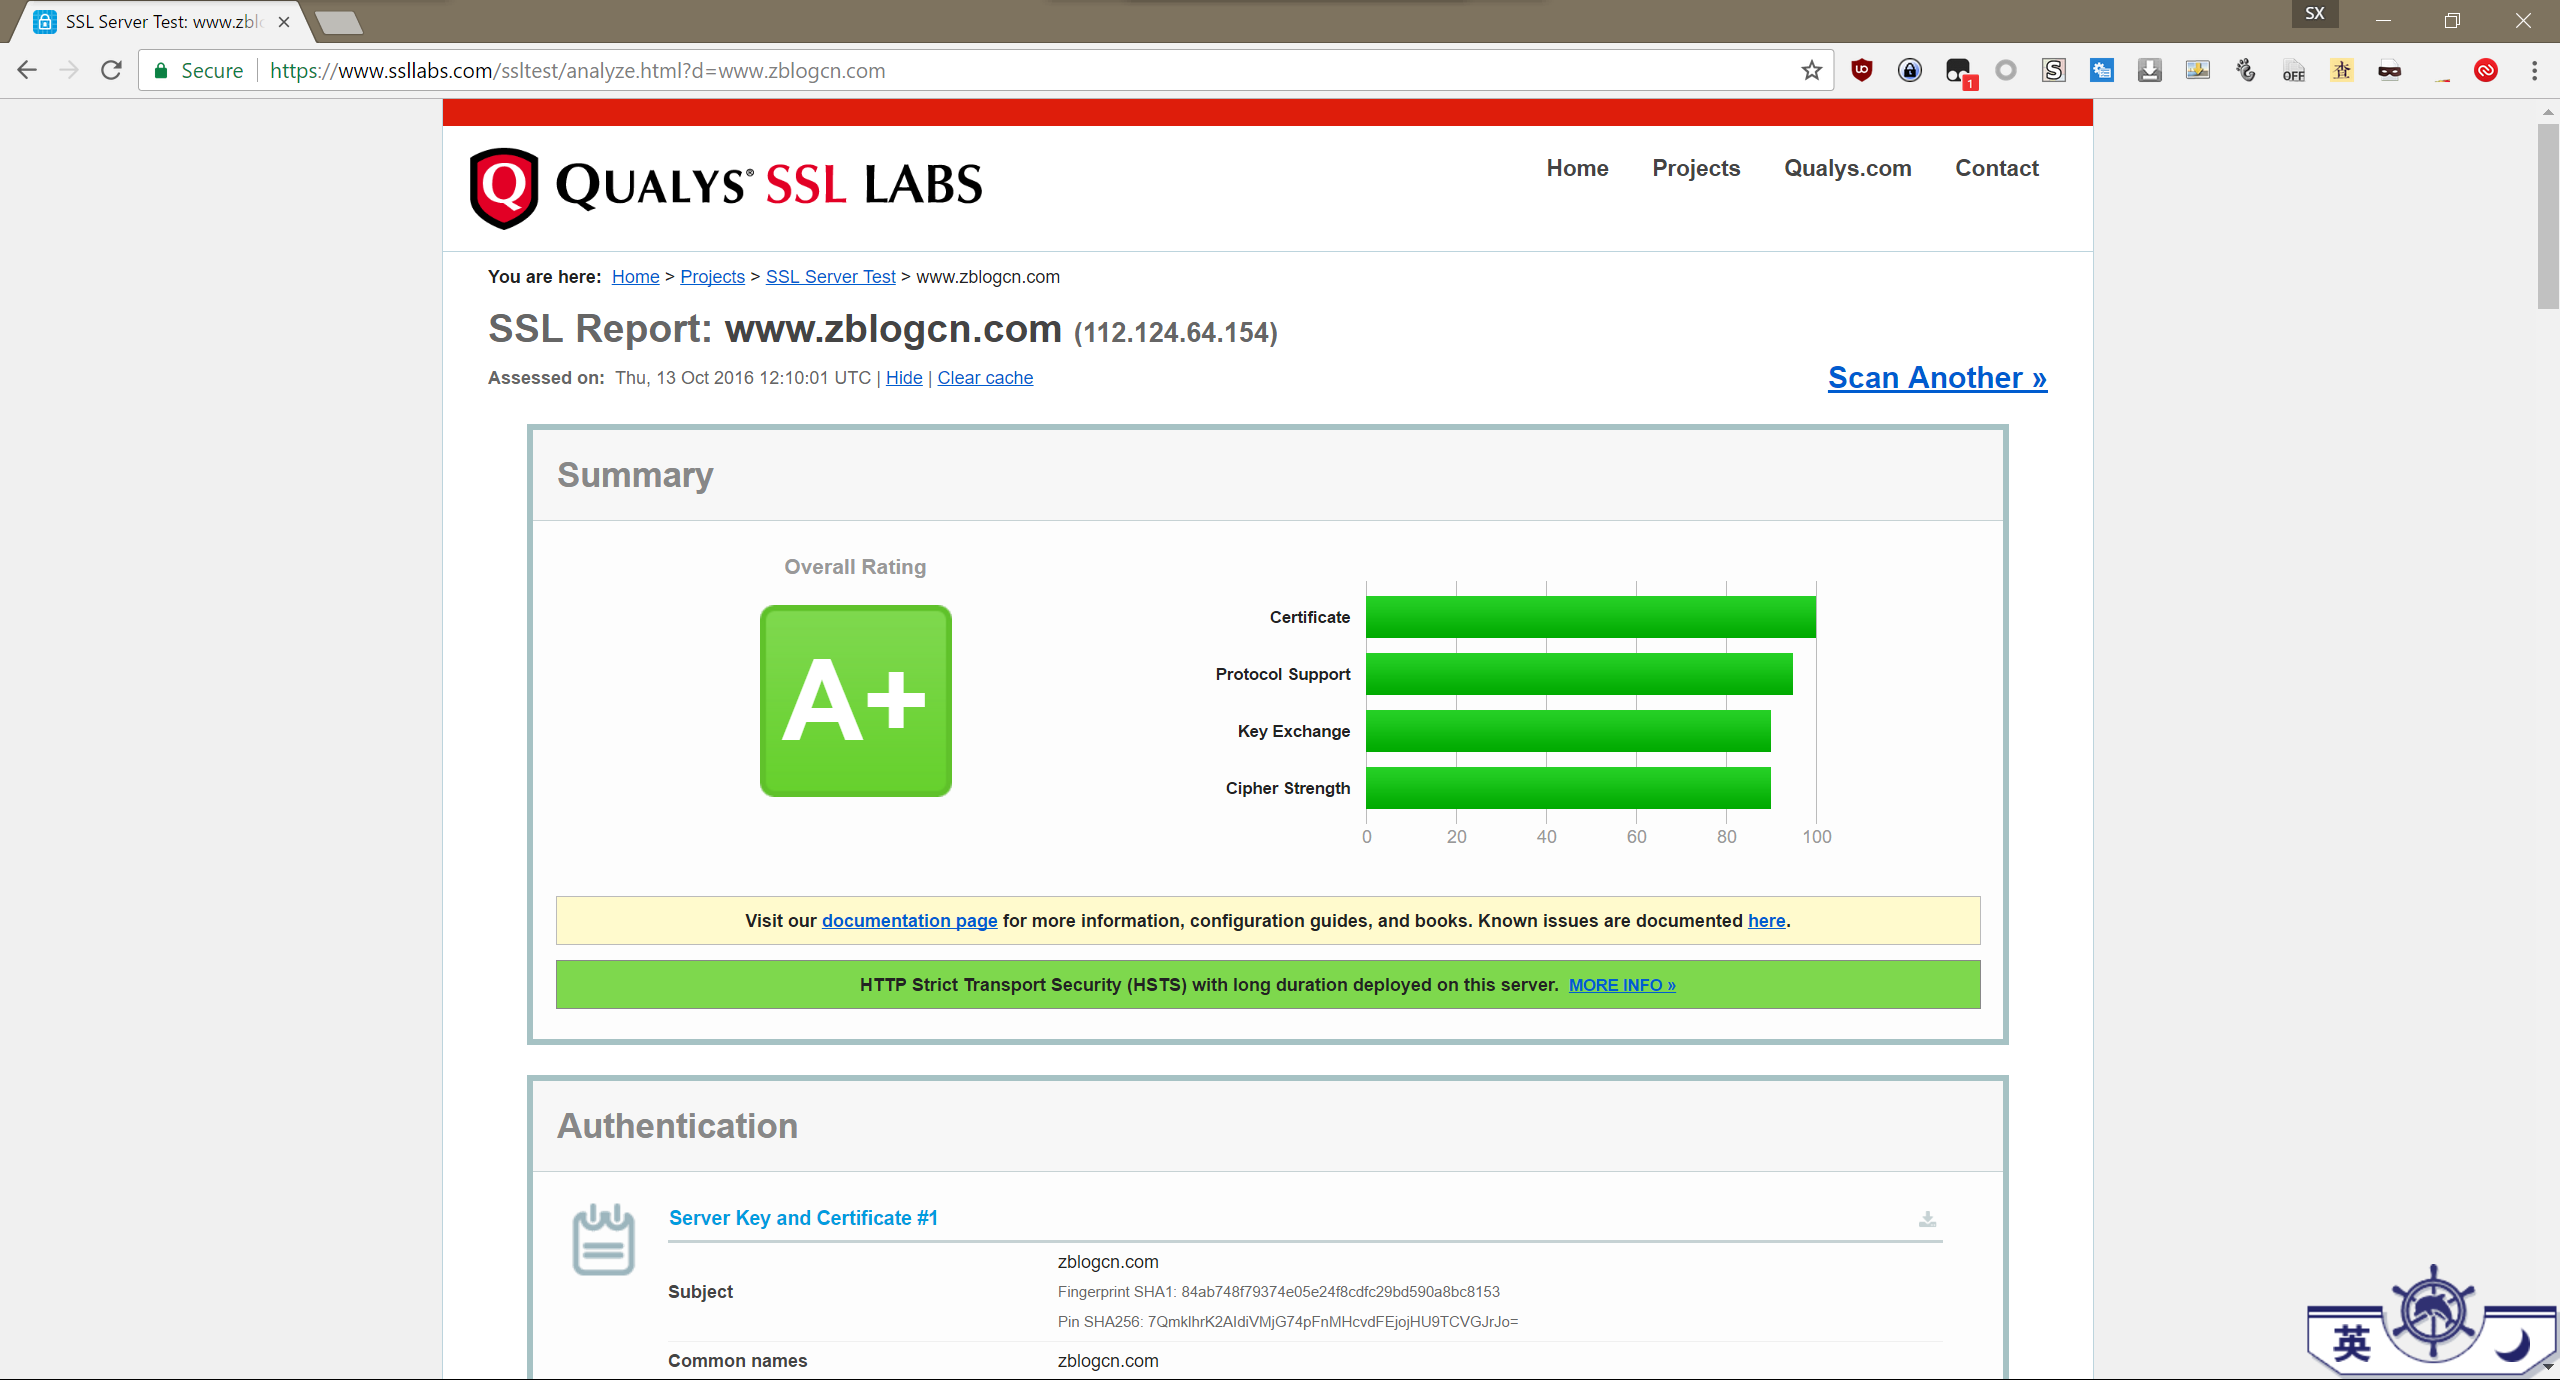Click the page vertical scrollbar thumb
This screenshot has height=1380, width=2560.
2548,215
